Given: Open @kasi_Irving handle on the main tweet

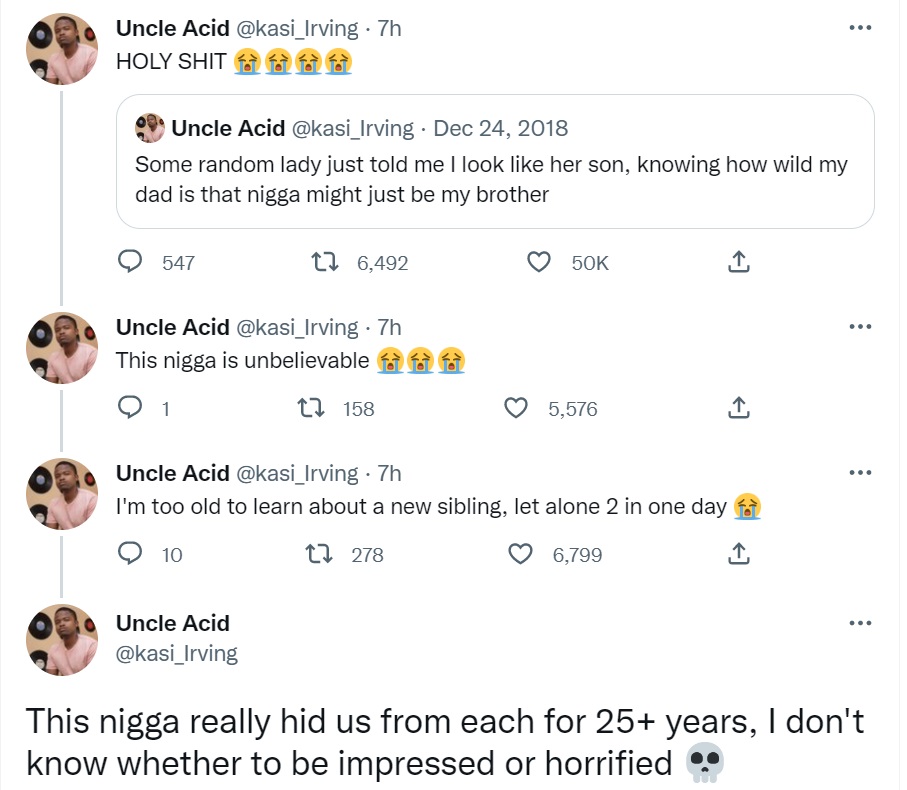Looking at the screenshot, I should click(177, 654).
